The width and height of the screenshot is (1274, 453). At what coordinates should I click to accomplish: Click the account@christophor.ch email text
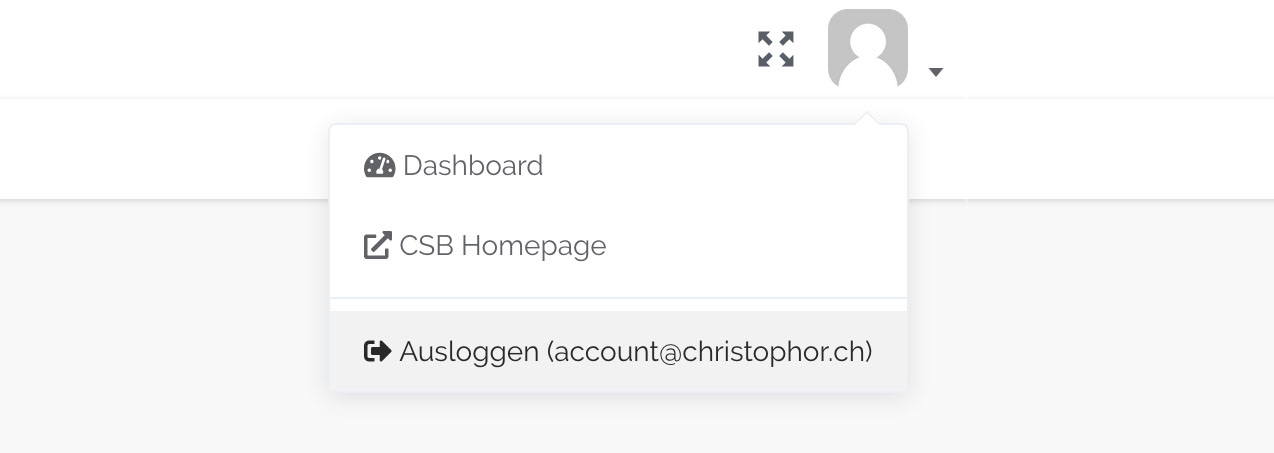(710, 352)
